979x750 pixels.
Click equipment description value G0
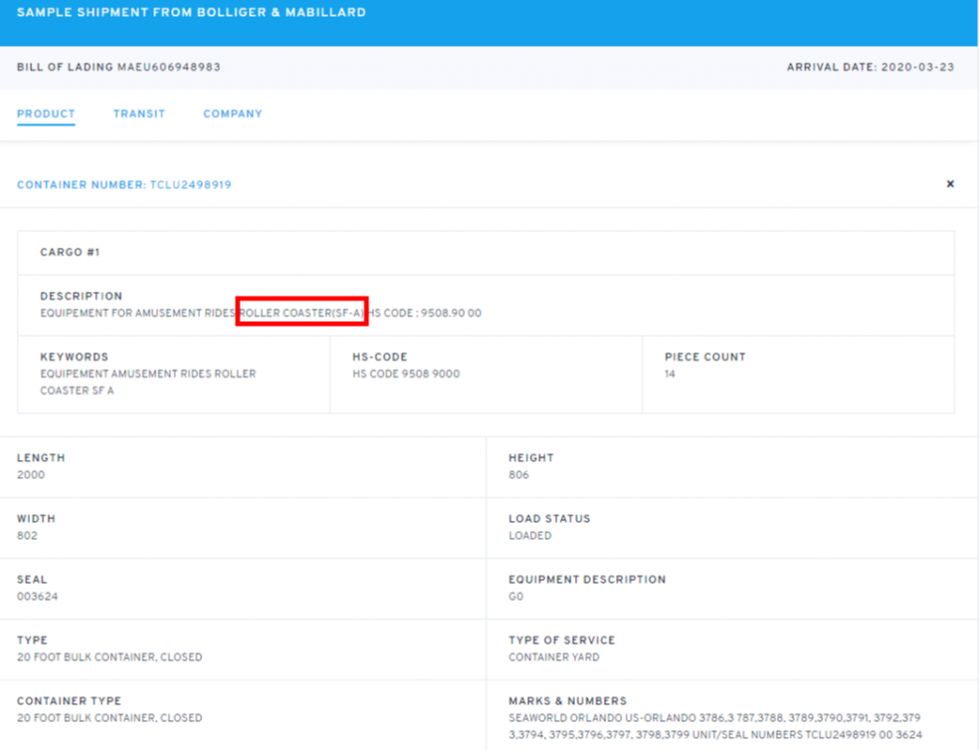[516, 597]
